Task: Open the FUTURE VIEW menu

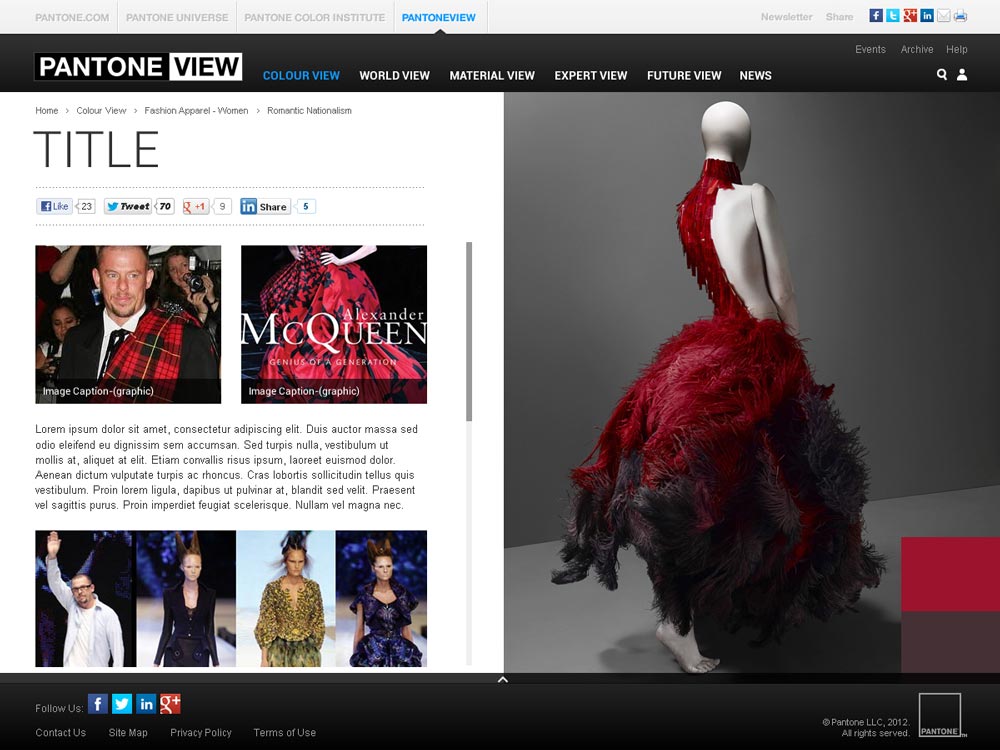Action: click(684, 75)
